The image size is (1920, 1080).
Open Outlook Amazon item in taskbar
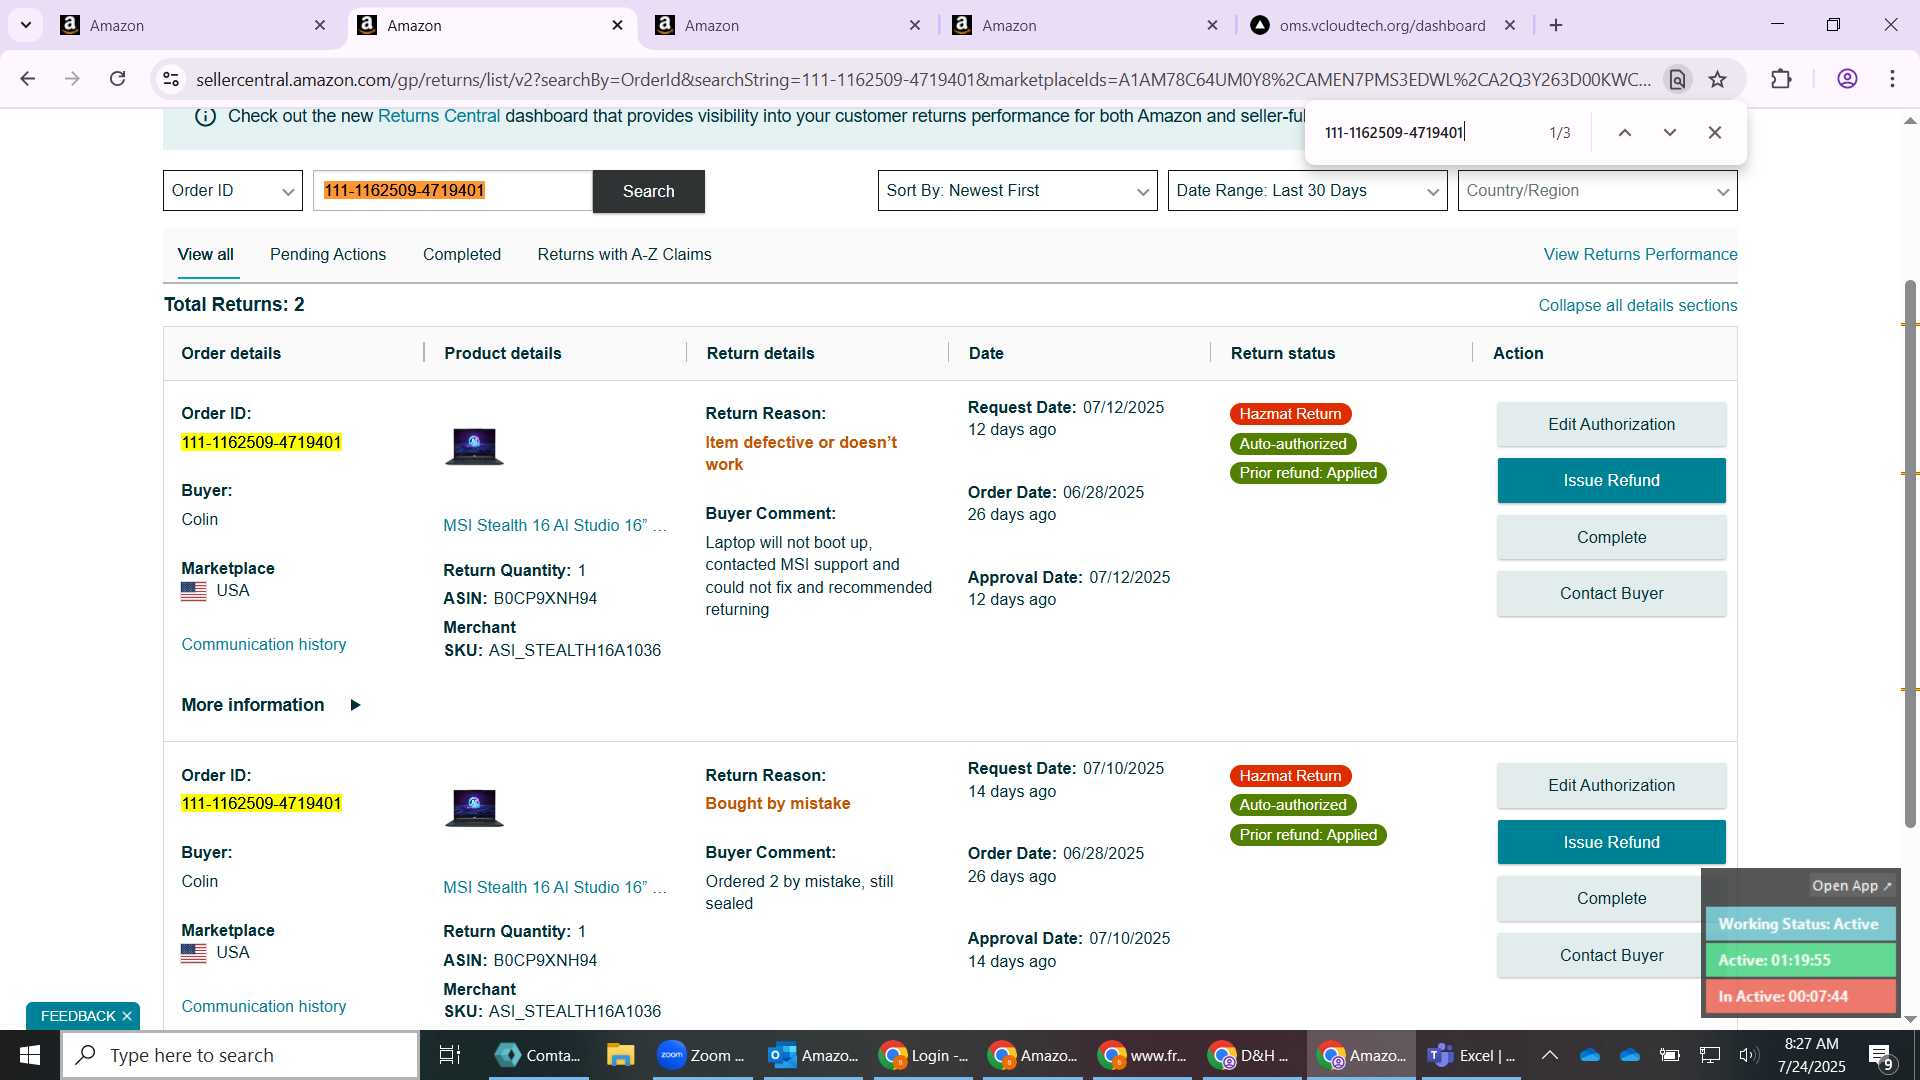[x=813, y=1055]
